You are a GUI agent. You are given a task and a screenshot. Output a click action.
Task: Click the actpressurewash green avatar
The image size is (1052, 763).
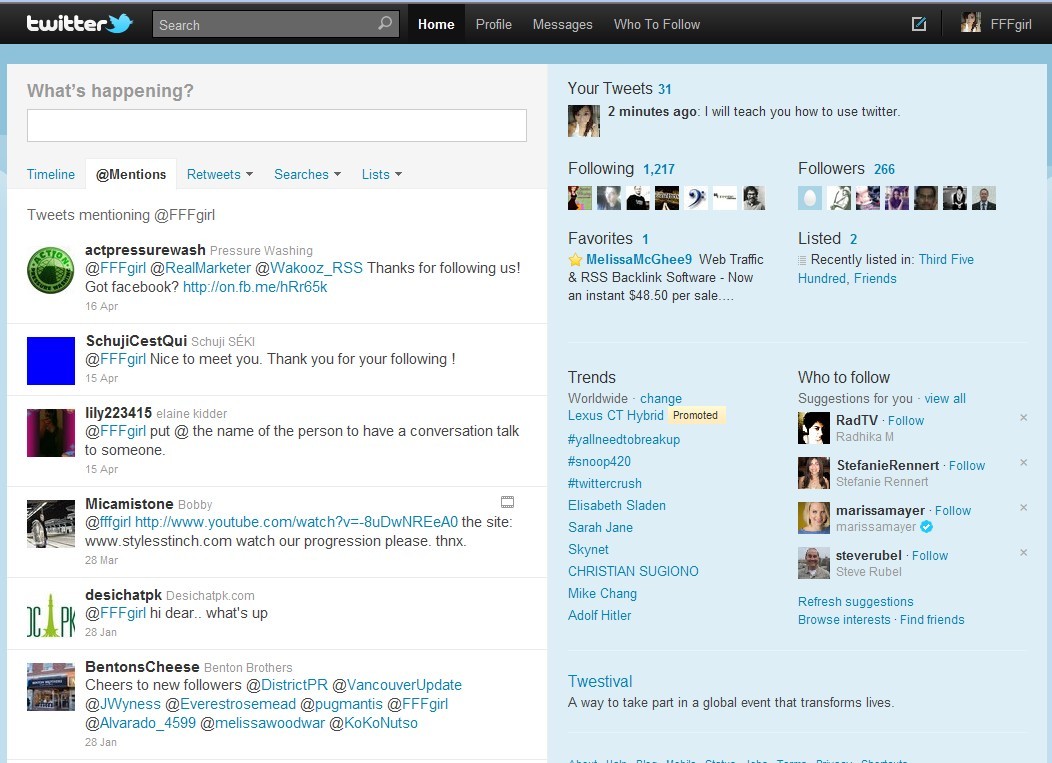[51, 271]
